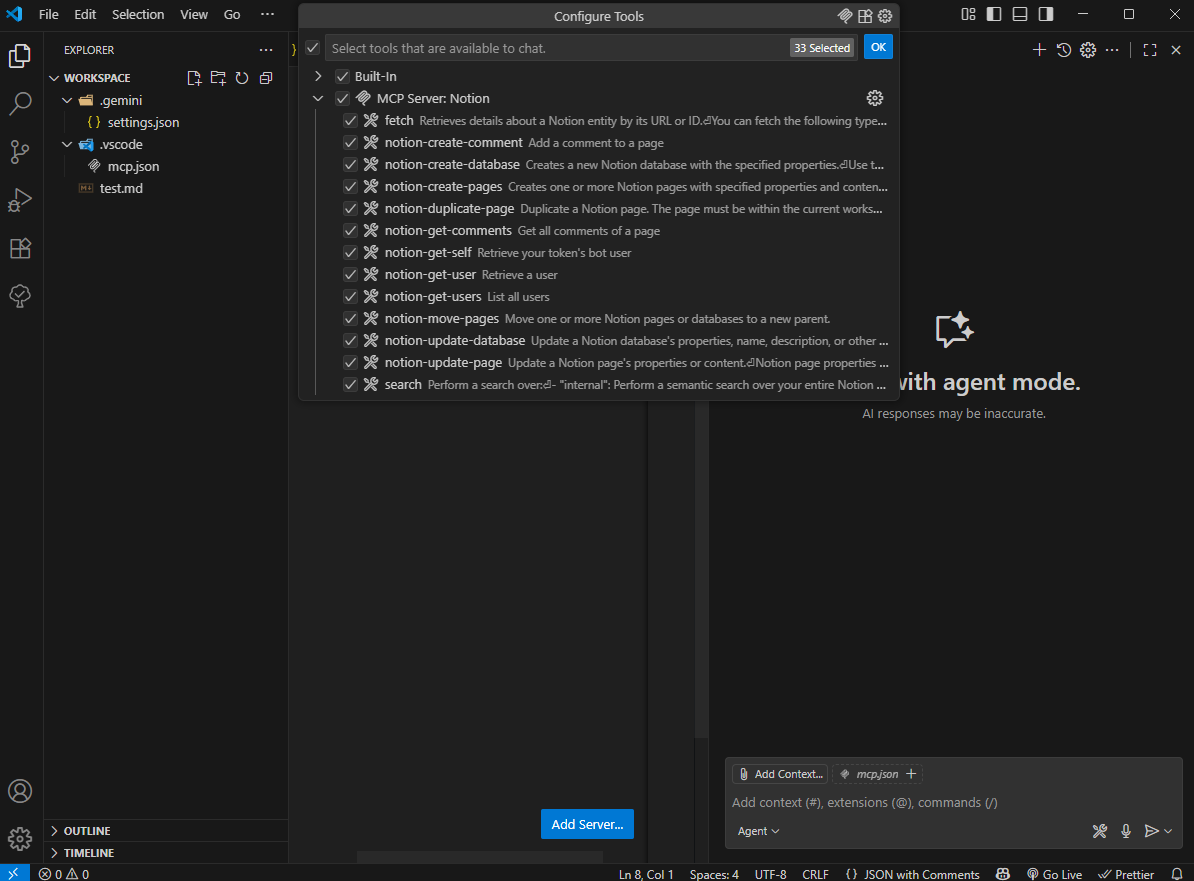Refresh the Explorer workspace
This screenshot has height=881, width=1194.
242,78
